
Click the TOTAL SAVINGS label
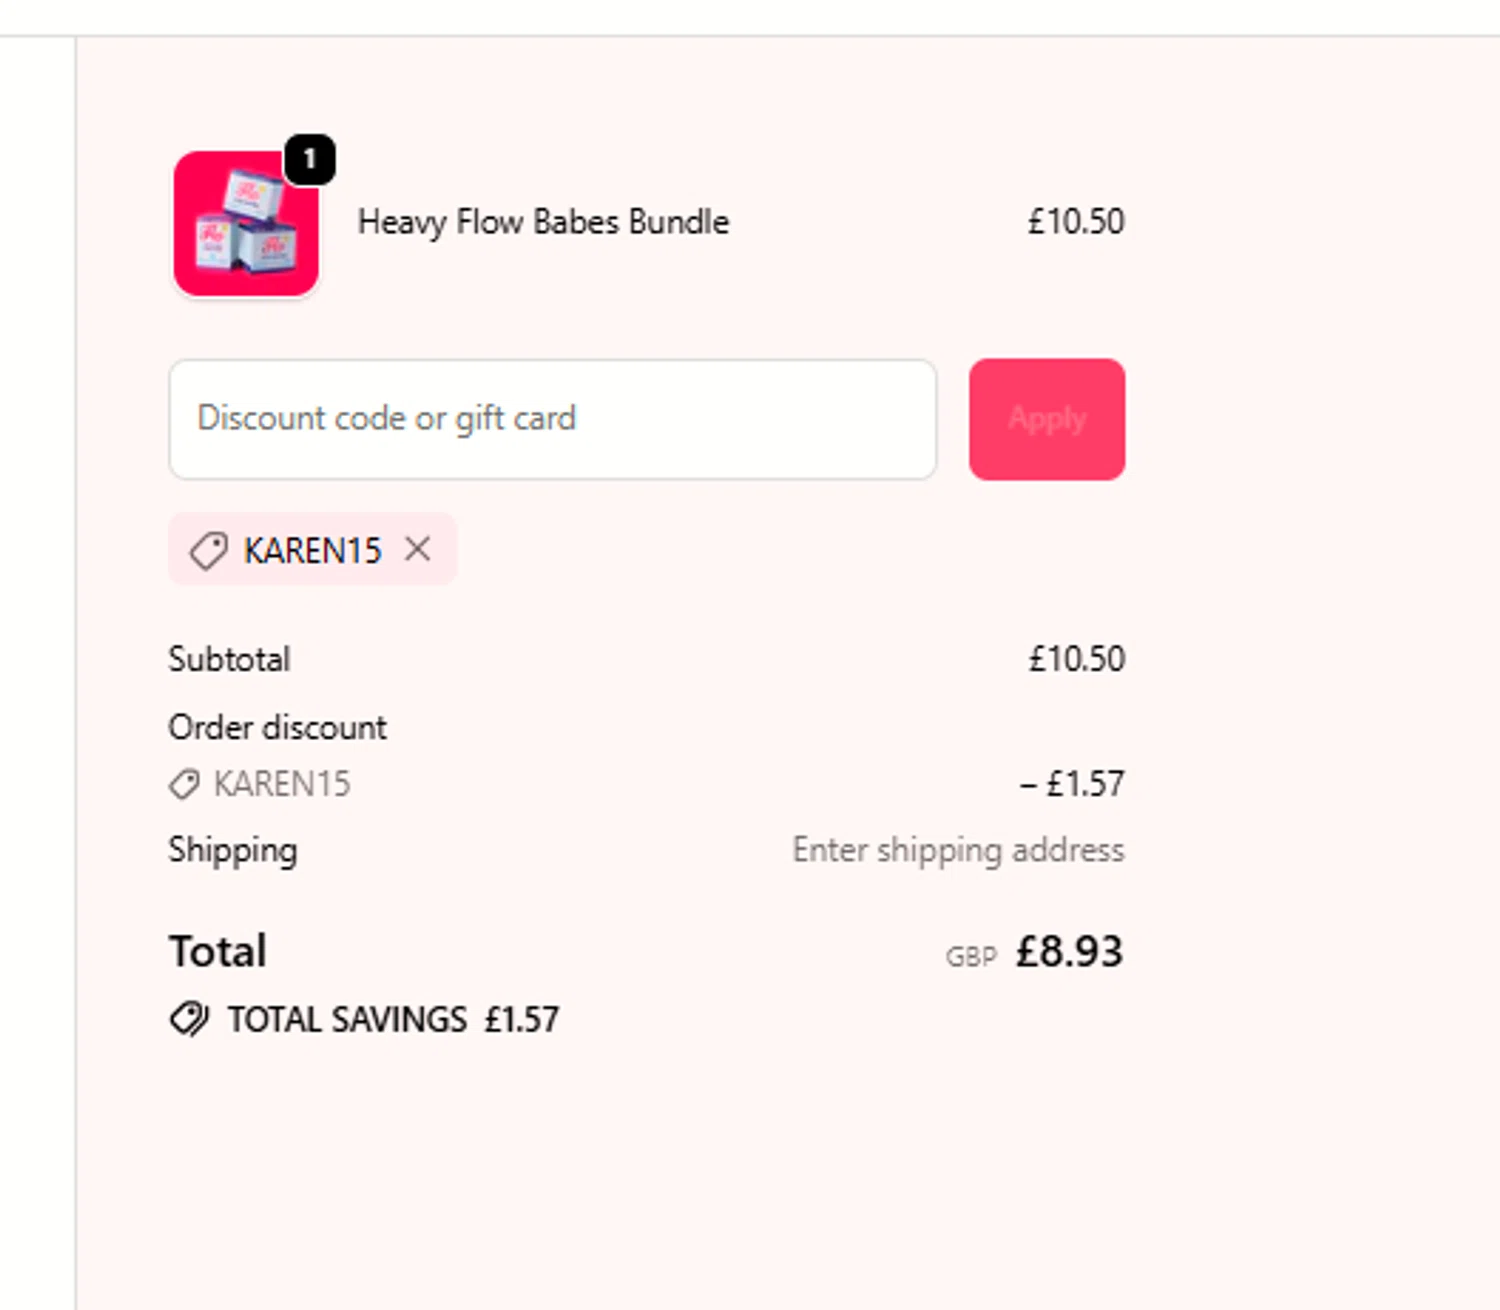(347, 1020)
